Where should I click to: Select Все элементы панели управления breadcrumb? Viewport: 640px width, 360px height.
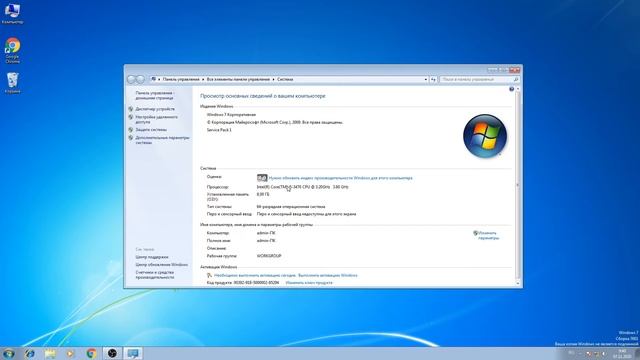tap(238, 80)
